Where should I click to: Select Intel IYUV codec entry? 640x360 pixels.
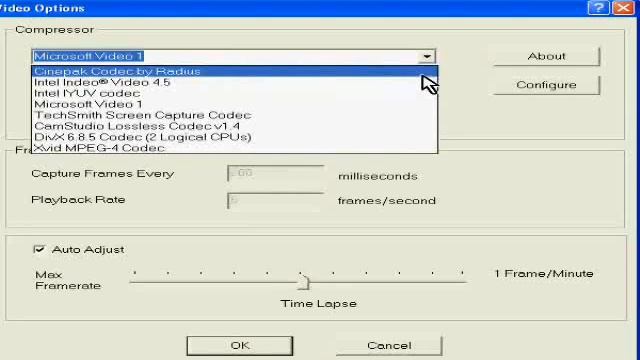point(234,93)
